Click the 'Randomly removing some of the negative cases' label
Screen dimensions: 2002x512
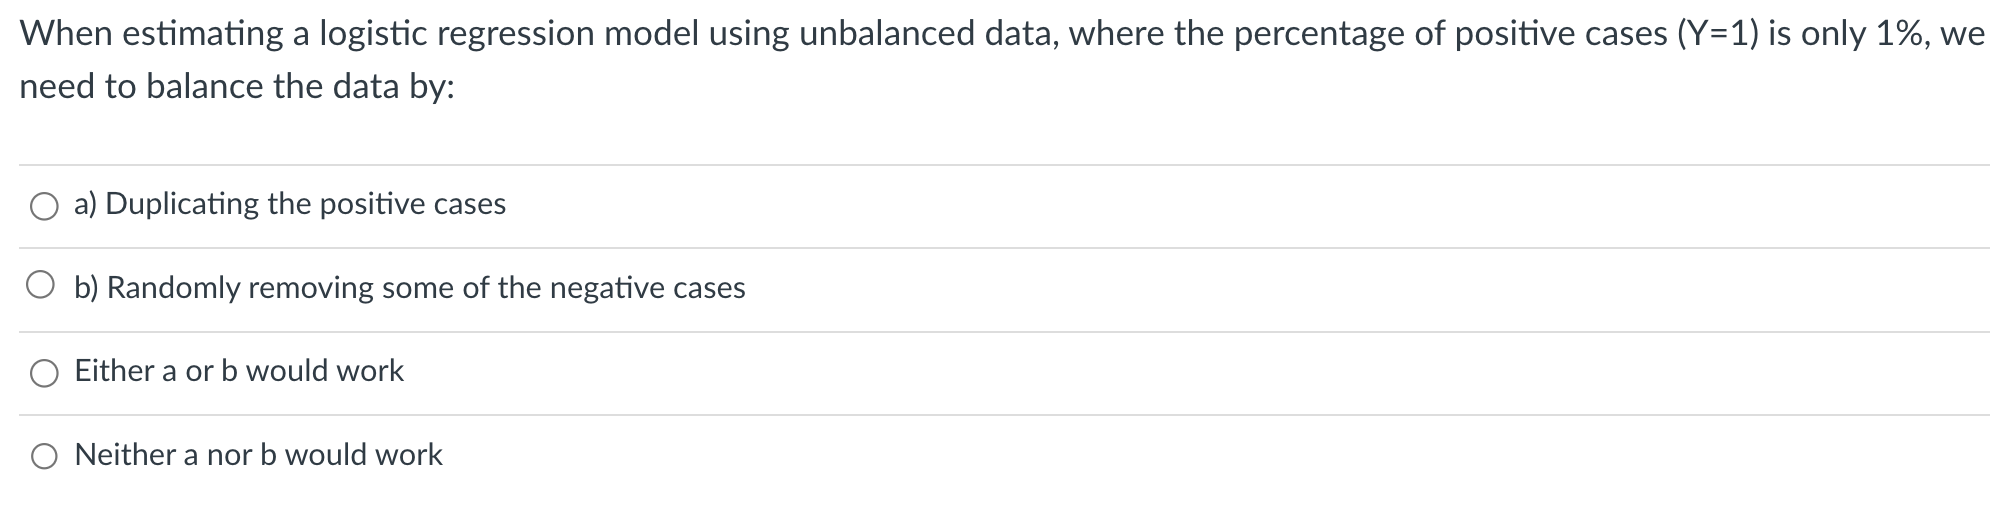click(426, 288)
